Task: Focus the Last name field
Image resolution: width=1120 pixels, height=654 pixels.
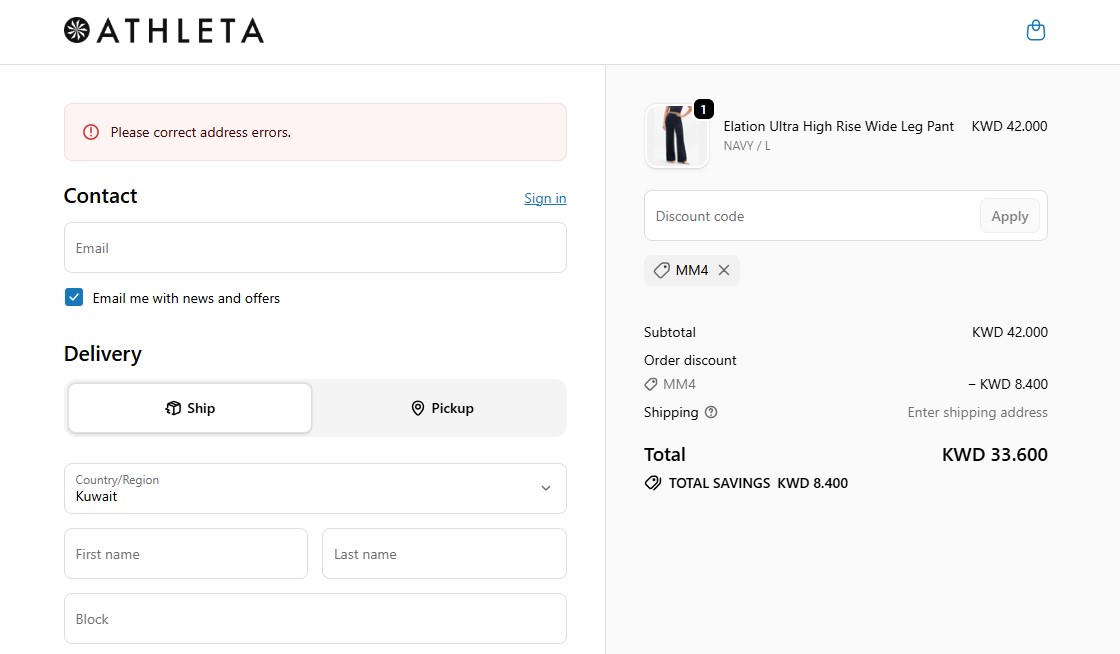Action: [444, 554]
